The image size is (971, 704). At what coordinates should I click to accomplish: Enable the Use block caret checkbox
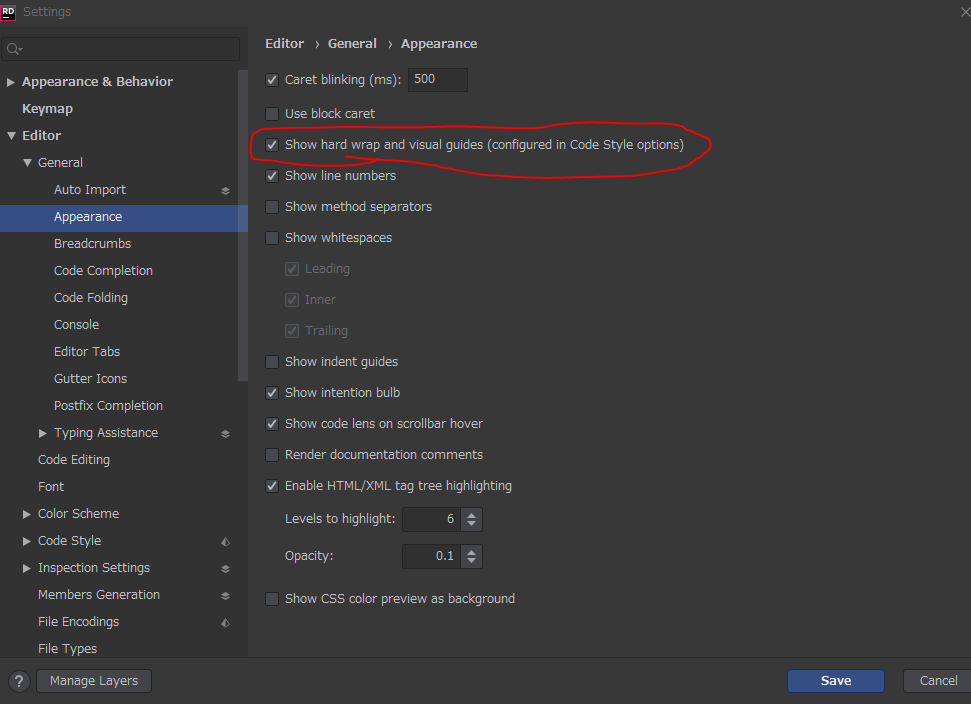272,114
